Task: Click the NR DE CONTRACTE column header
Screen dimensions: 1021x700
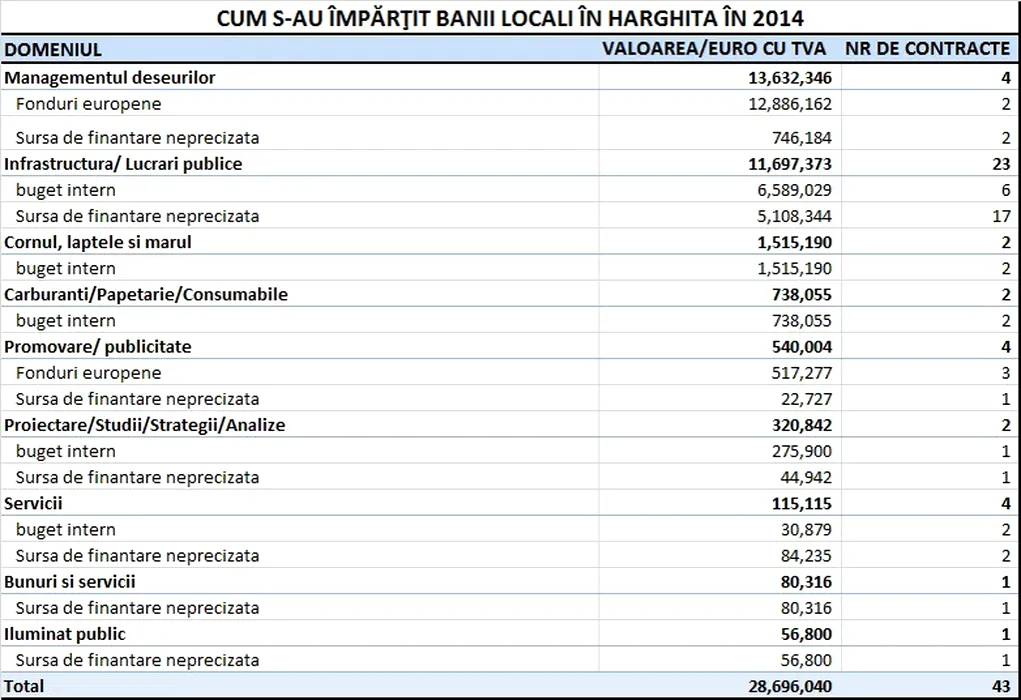Action: pyautogui.click(x=927, y=49)
